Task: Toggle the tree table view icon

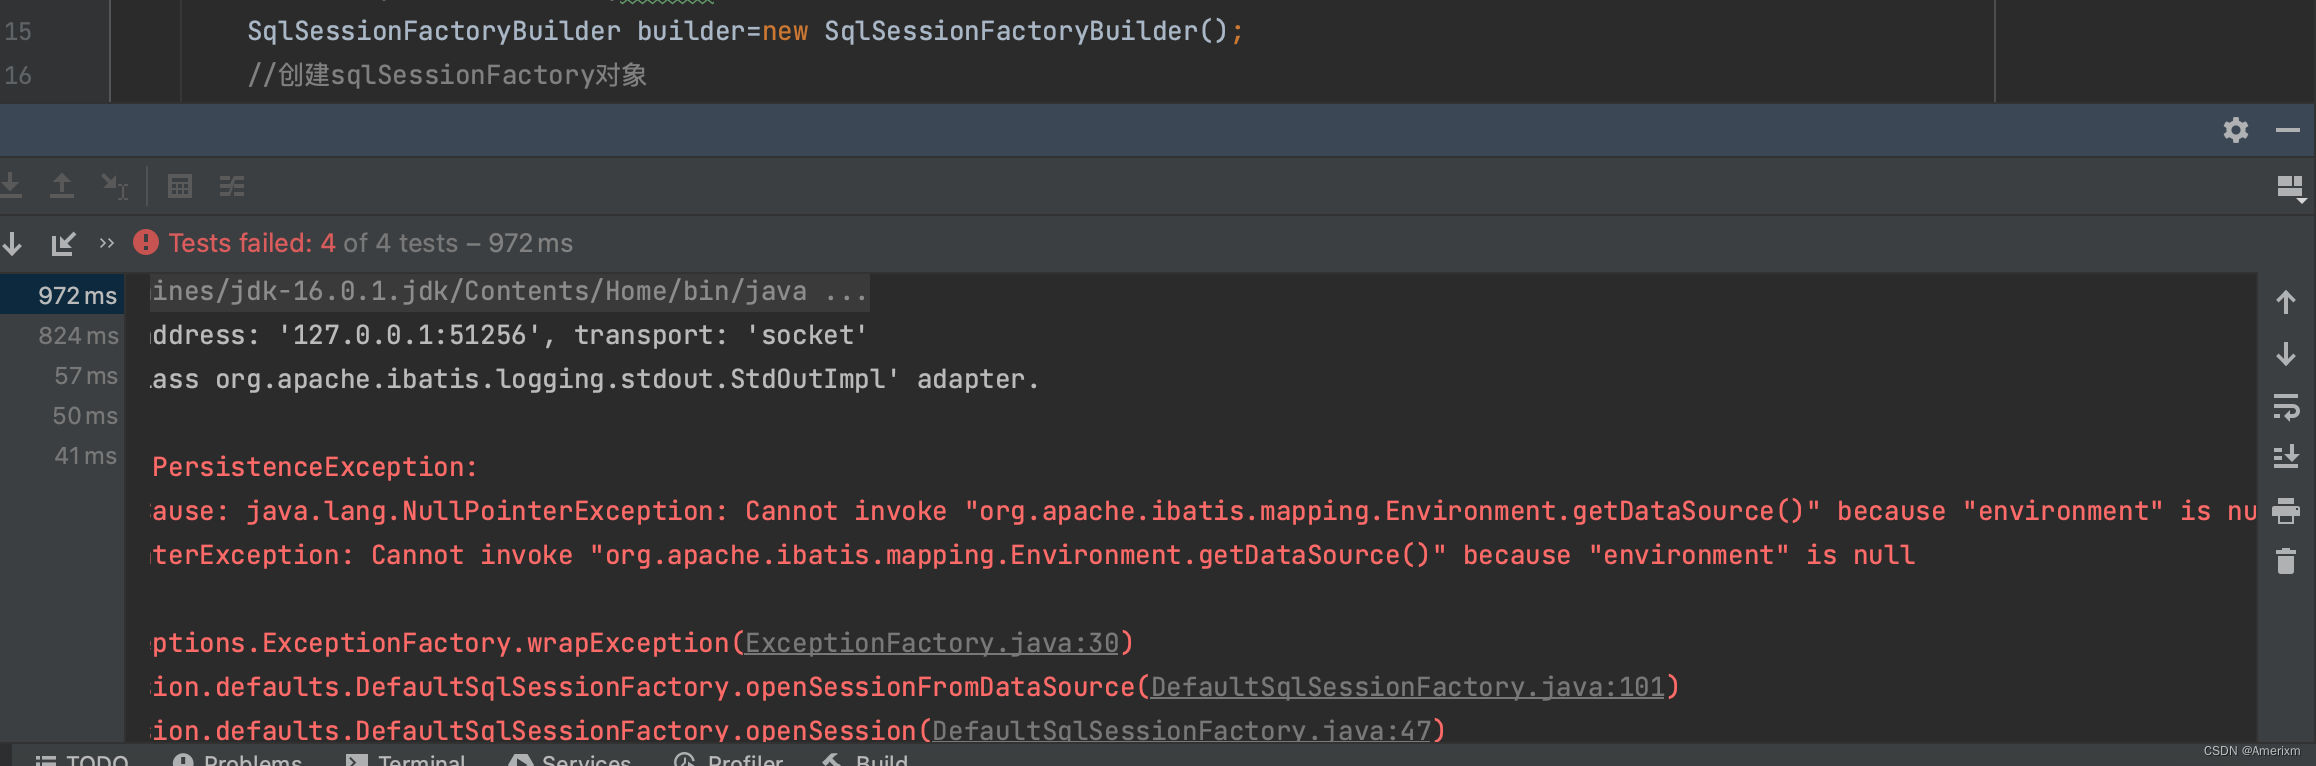Action: click(180, 186)
